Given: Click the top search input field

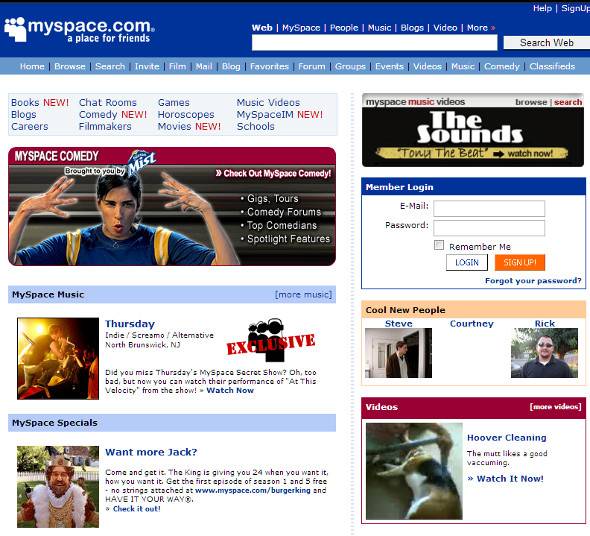Looking at the screenshot, I should pos(374,43).
